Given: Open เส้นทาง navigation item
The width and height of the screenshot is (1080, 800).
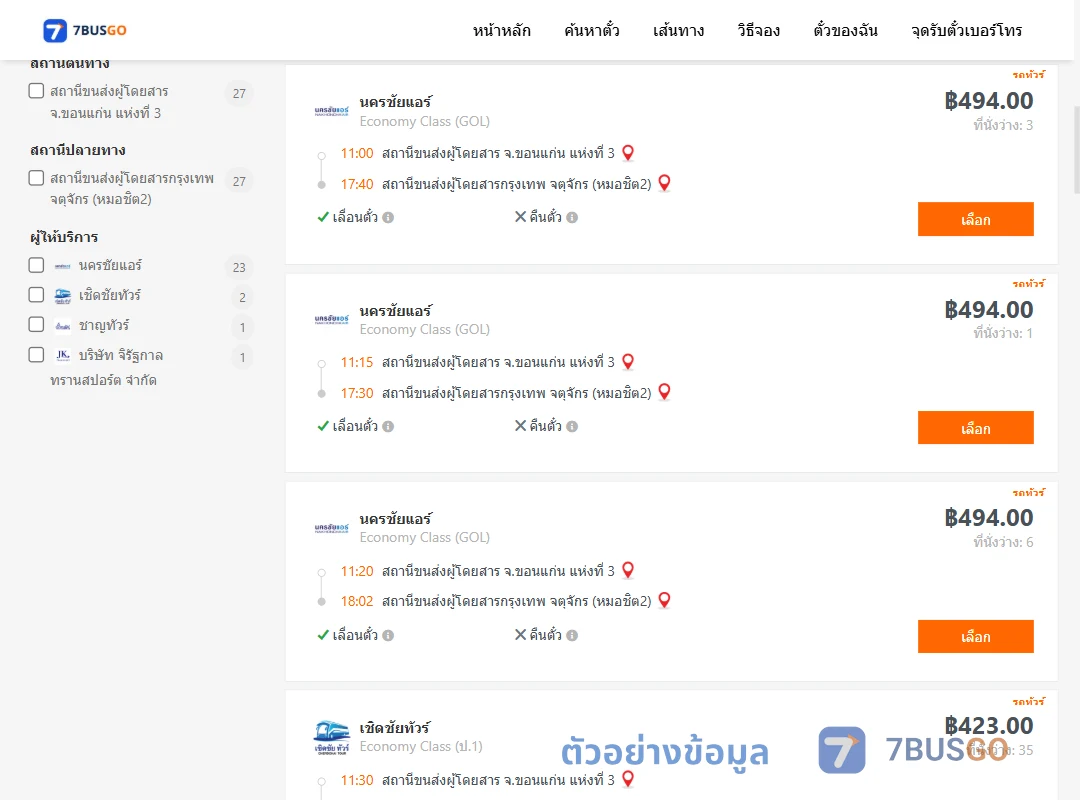Looking at the screenshot, I should [678, 30].
